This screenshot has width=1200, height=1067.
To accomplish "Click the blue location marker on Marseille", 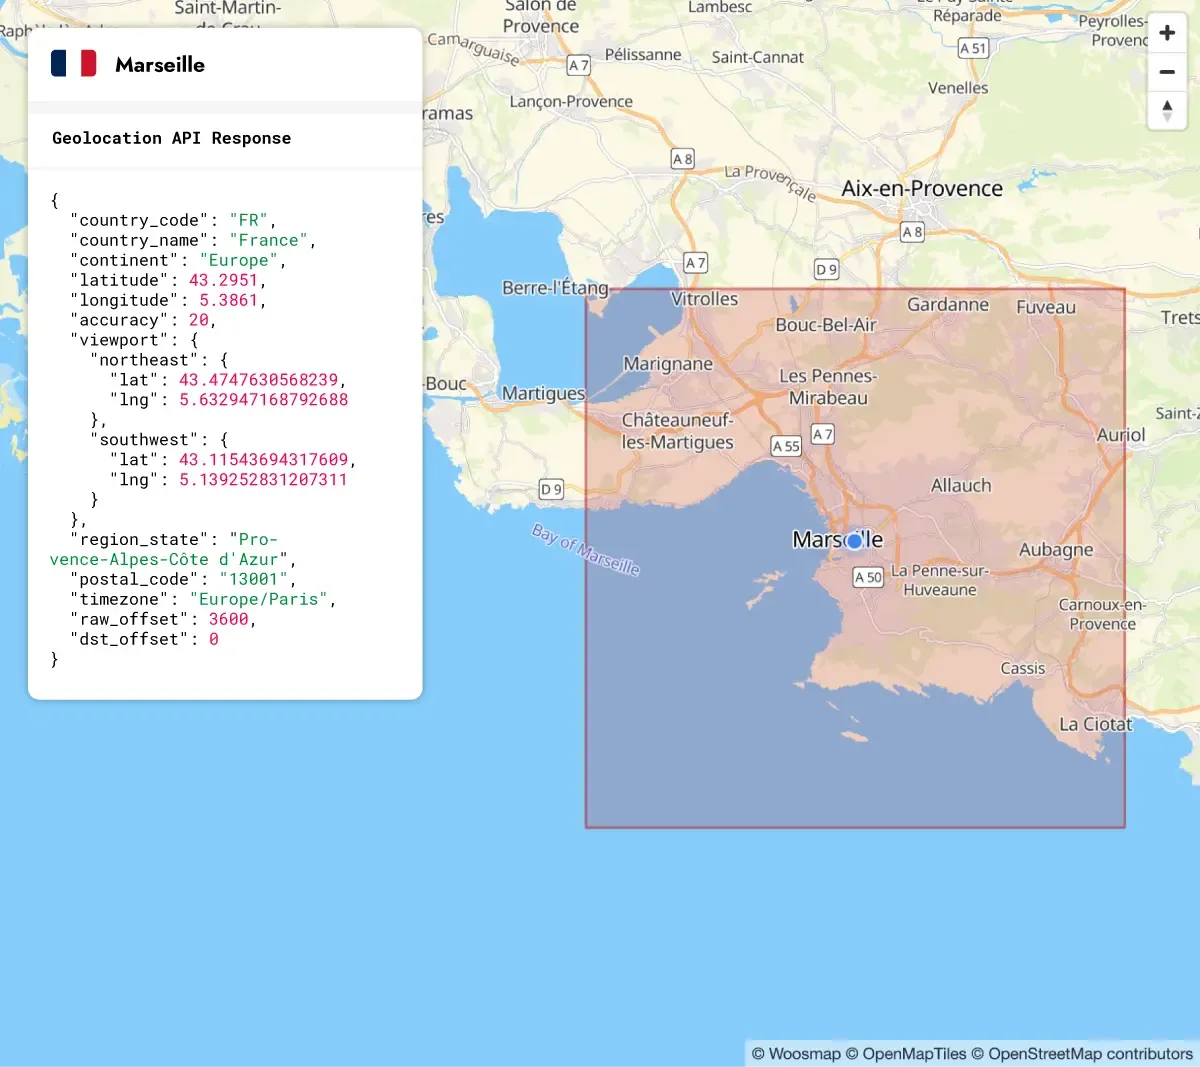I will [x=854, y=541].
